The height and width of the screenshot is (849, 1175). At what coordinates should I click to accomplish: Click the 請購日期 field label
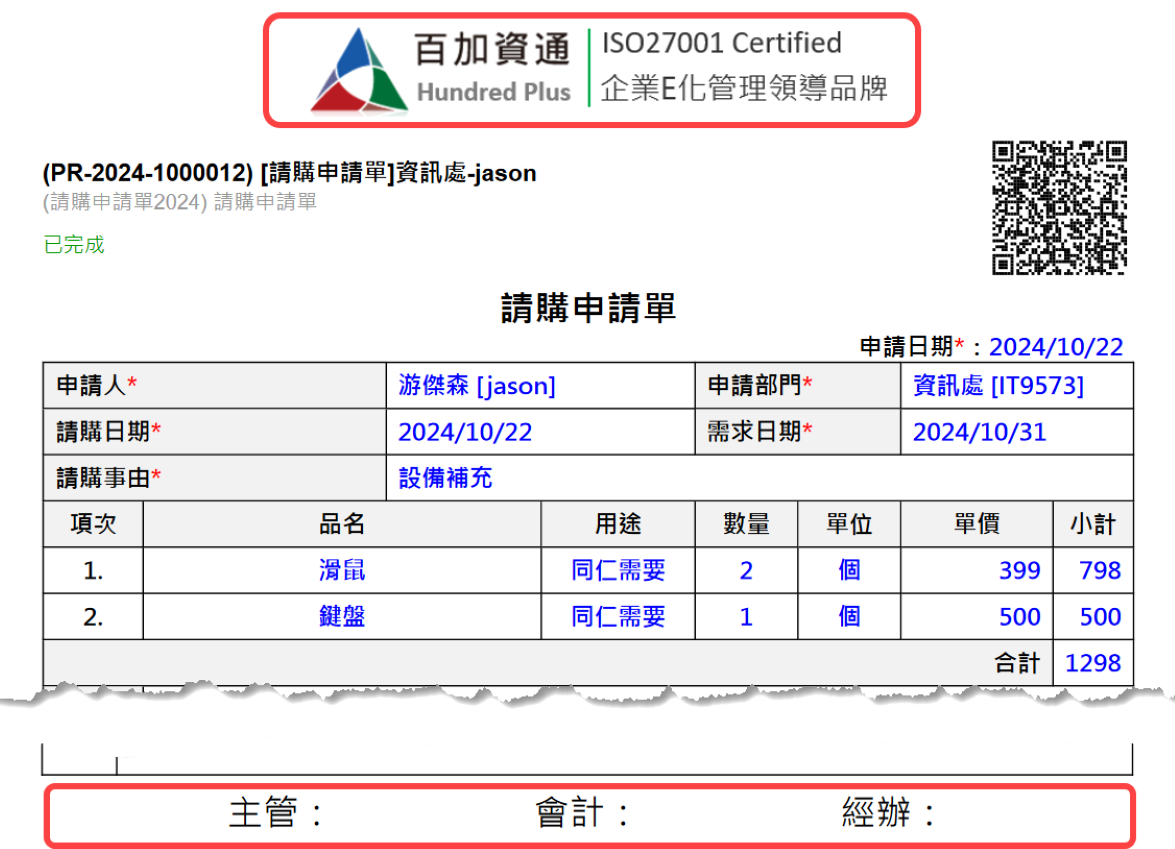tap(109, 432)
